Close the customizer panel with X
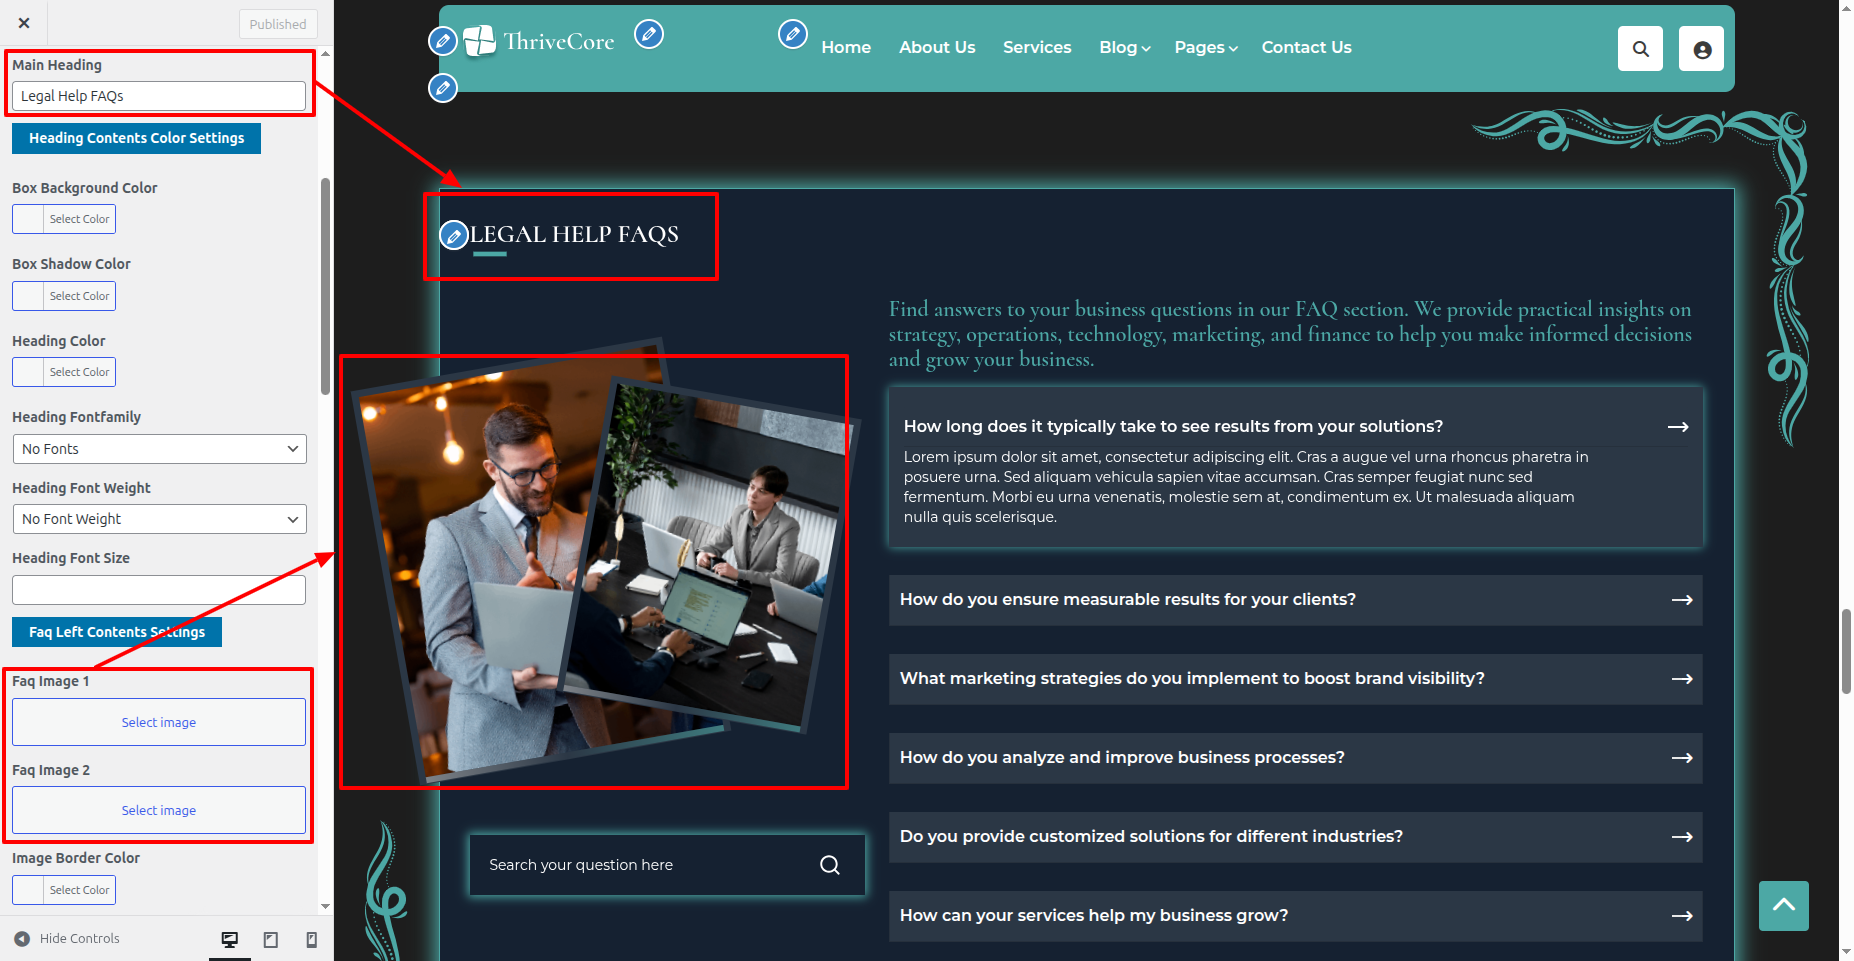 [24, 23]
